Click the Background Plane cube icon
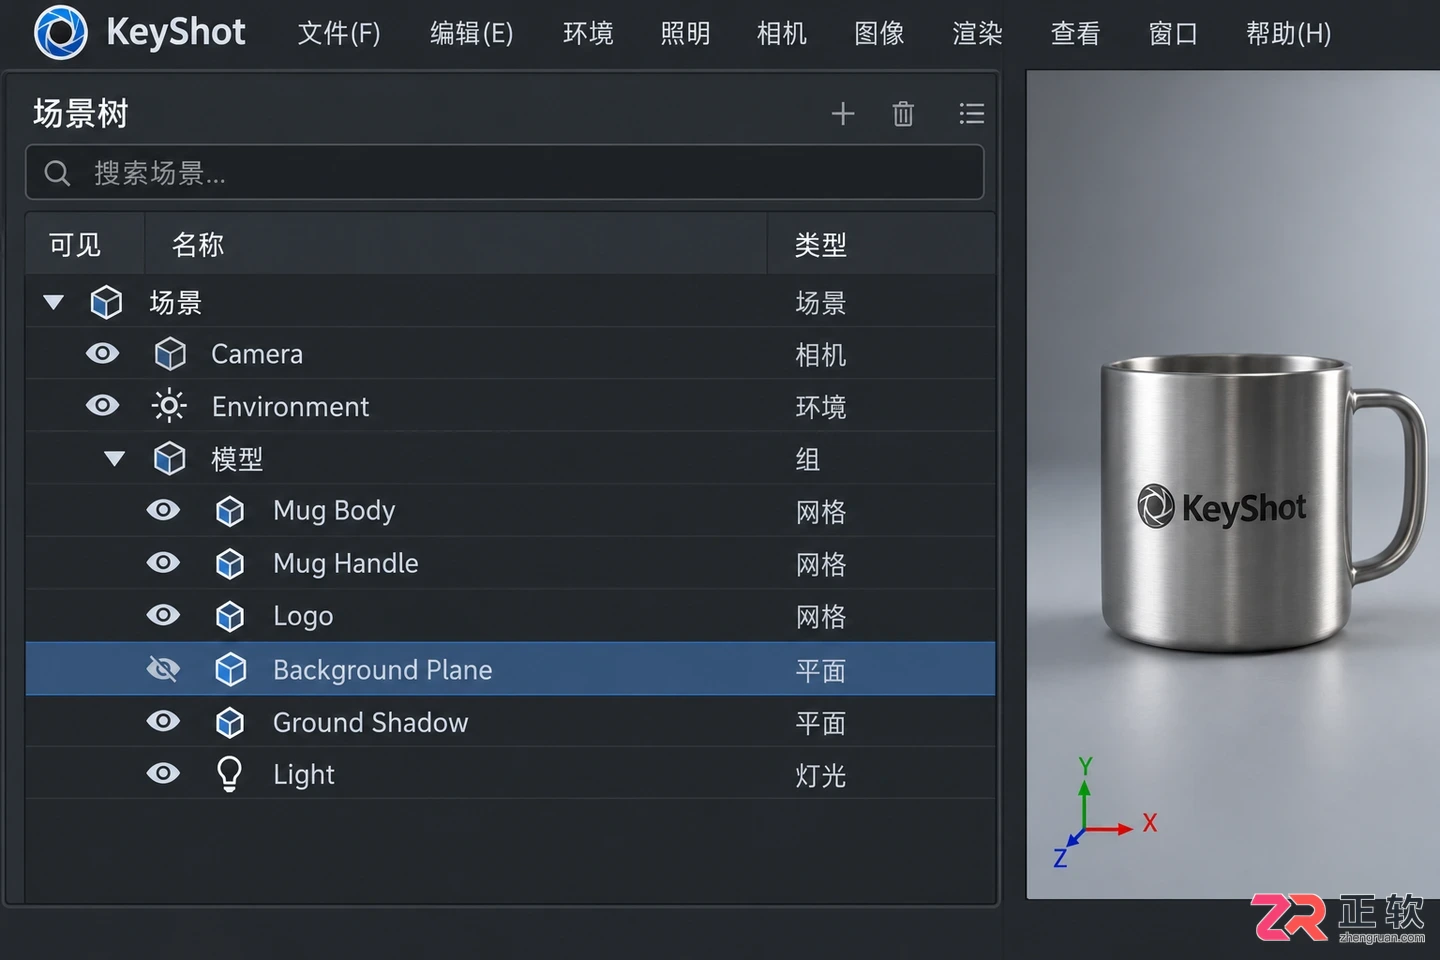This screenshot has width=1440, height=960. tap(231, 669)
